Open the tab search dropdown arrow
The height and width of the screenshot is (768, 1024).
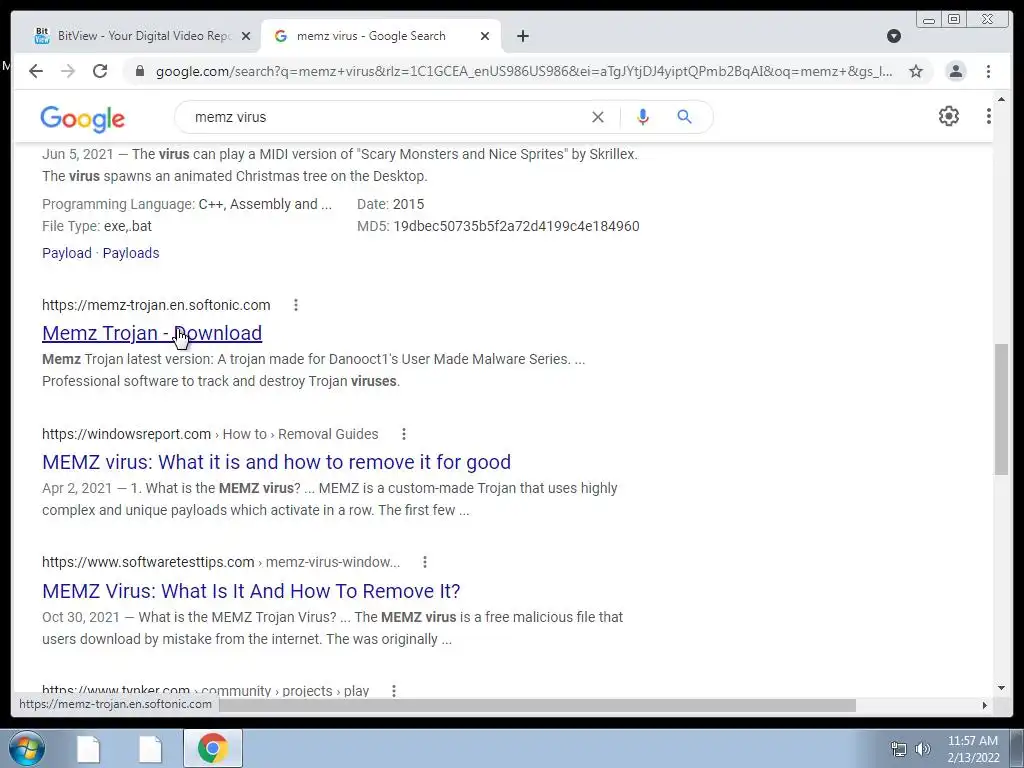tap(894, 36)
